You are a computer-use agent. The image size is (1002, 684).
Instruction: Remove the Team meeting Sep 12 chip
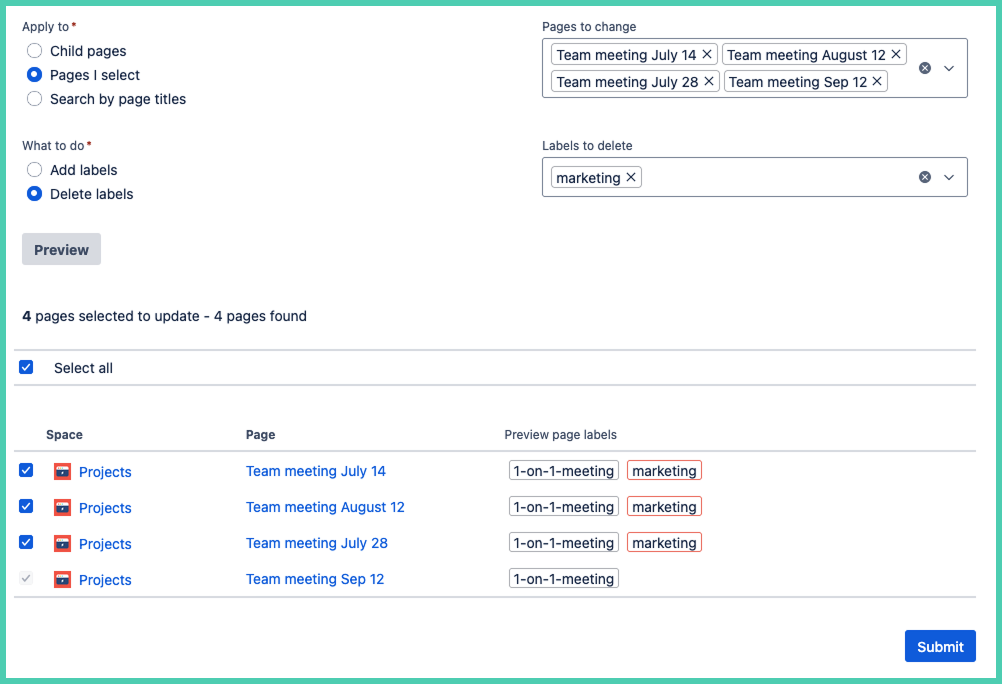877,82
